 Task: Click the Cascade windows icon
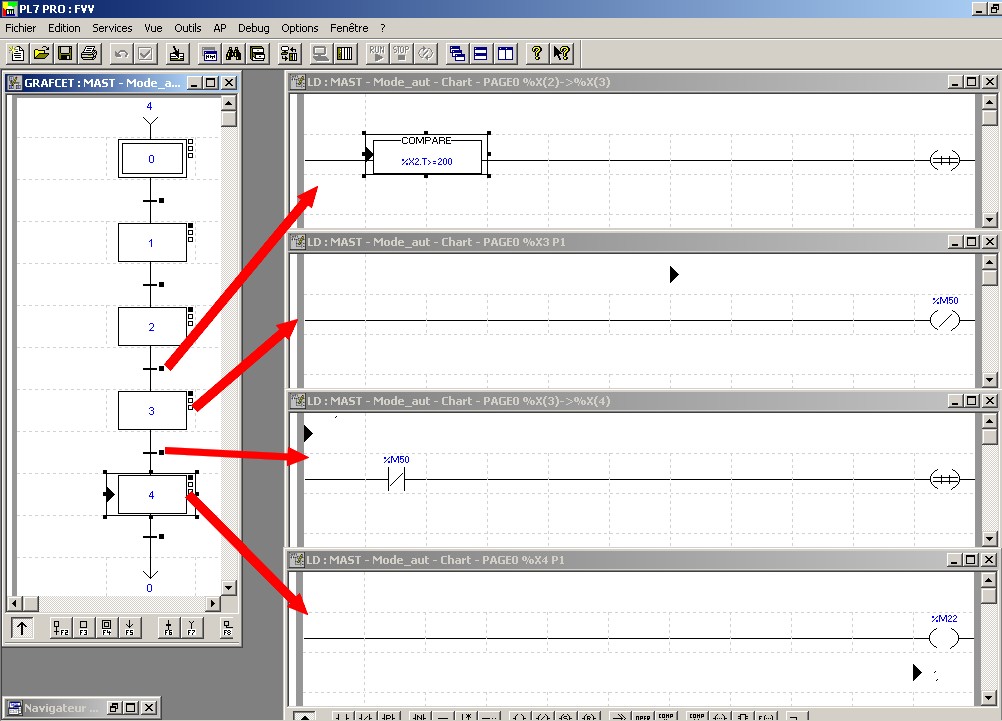coord(457,54)
